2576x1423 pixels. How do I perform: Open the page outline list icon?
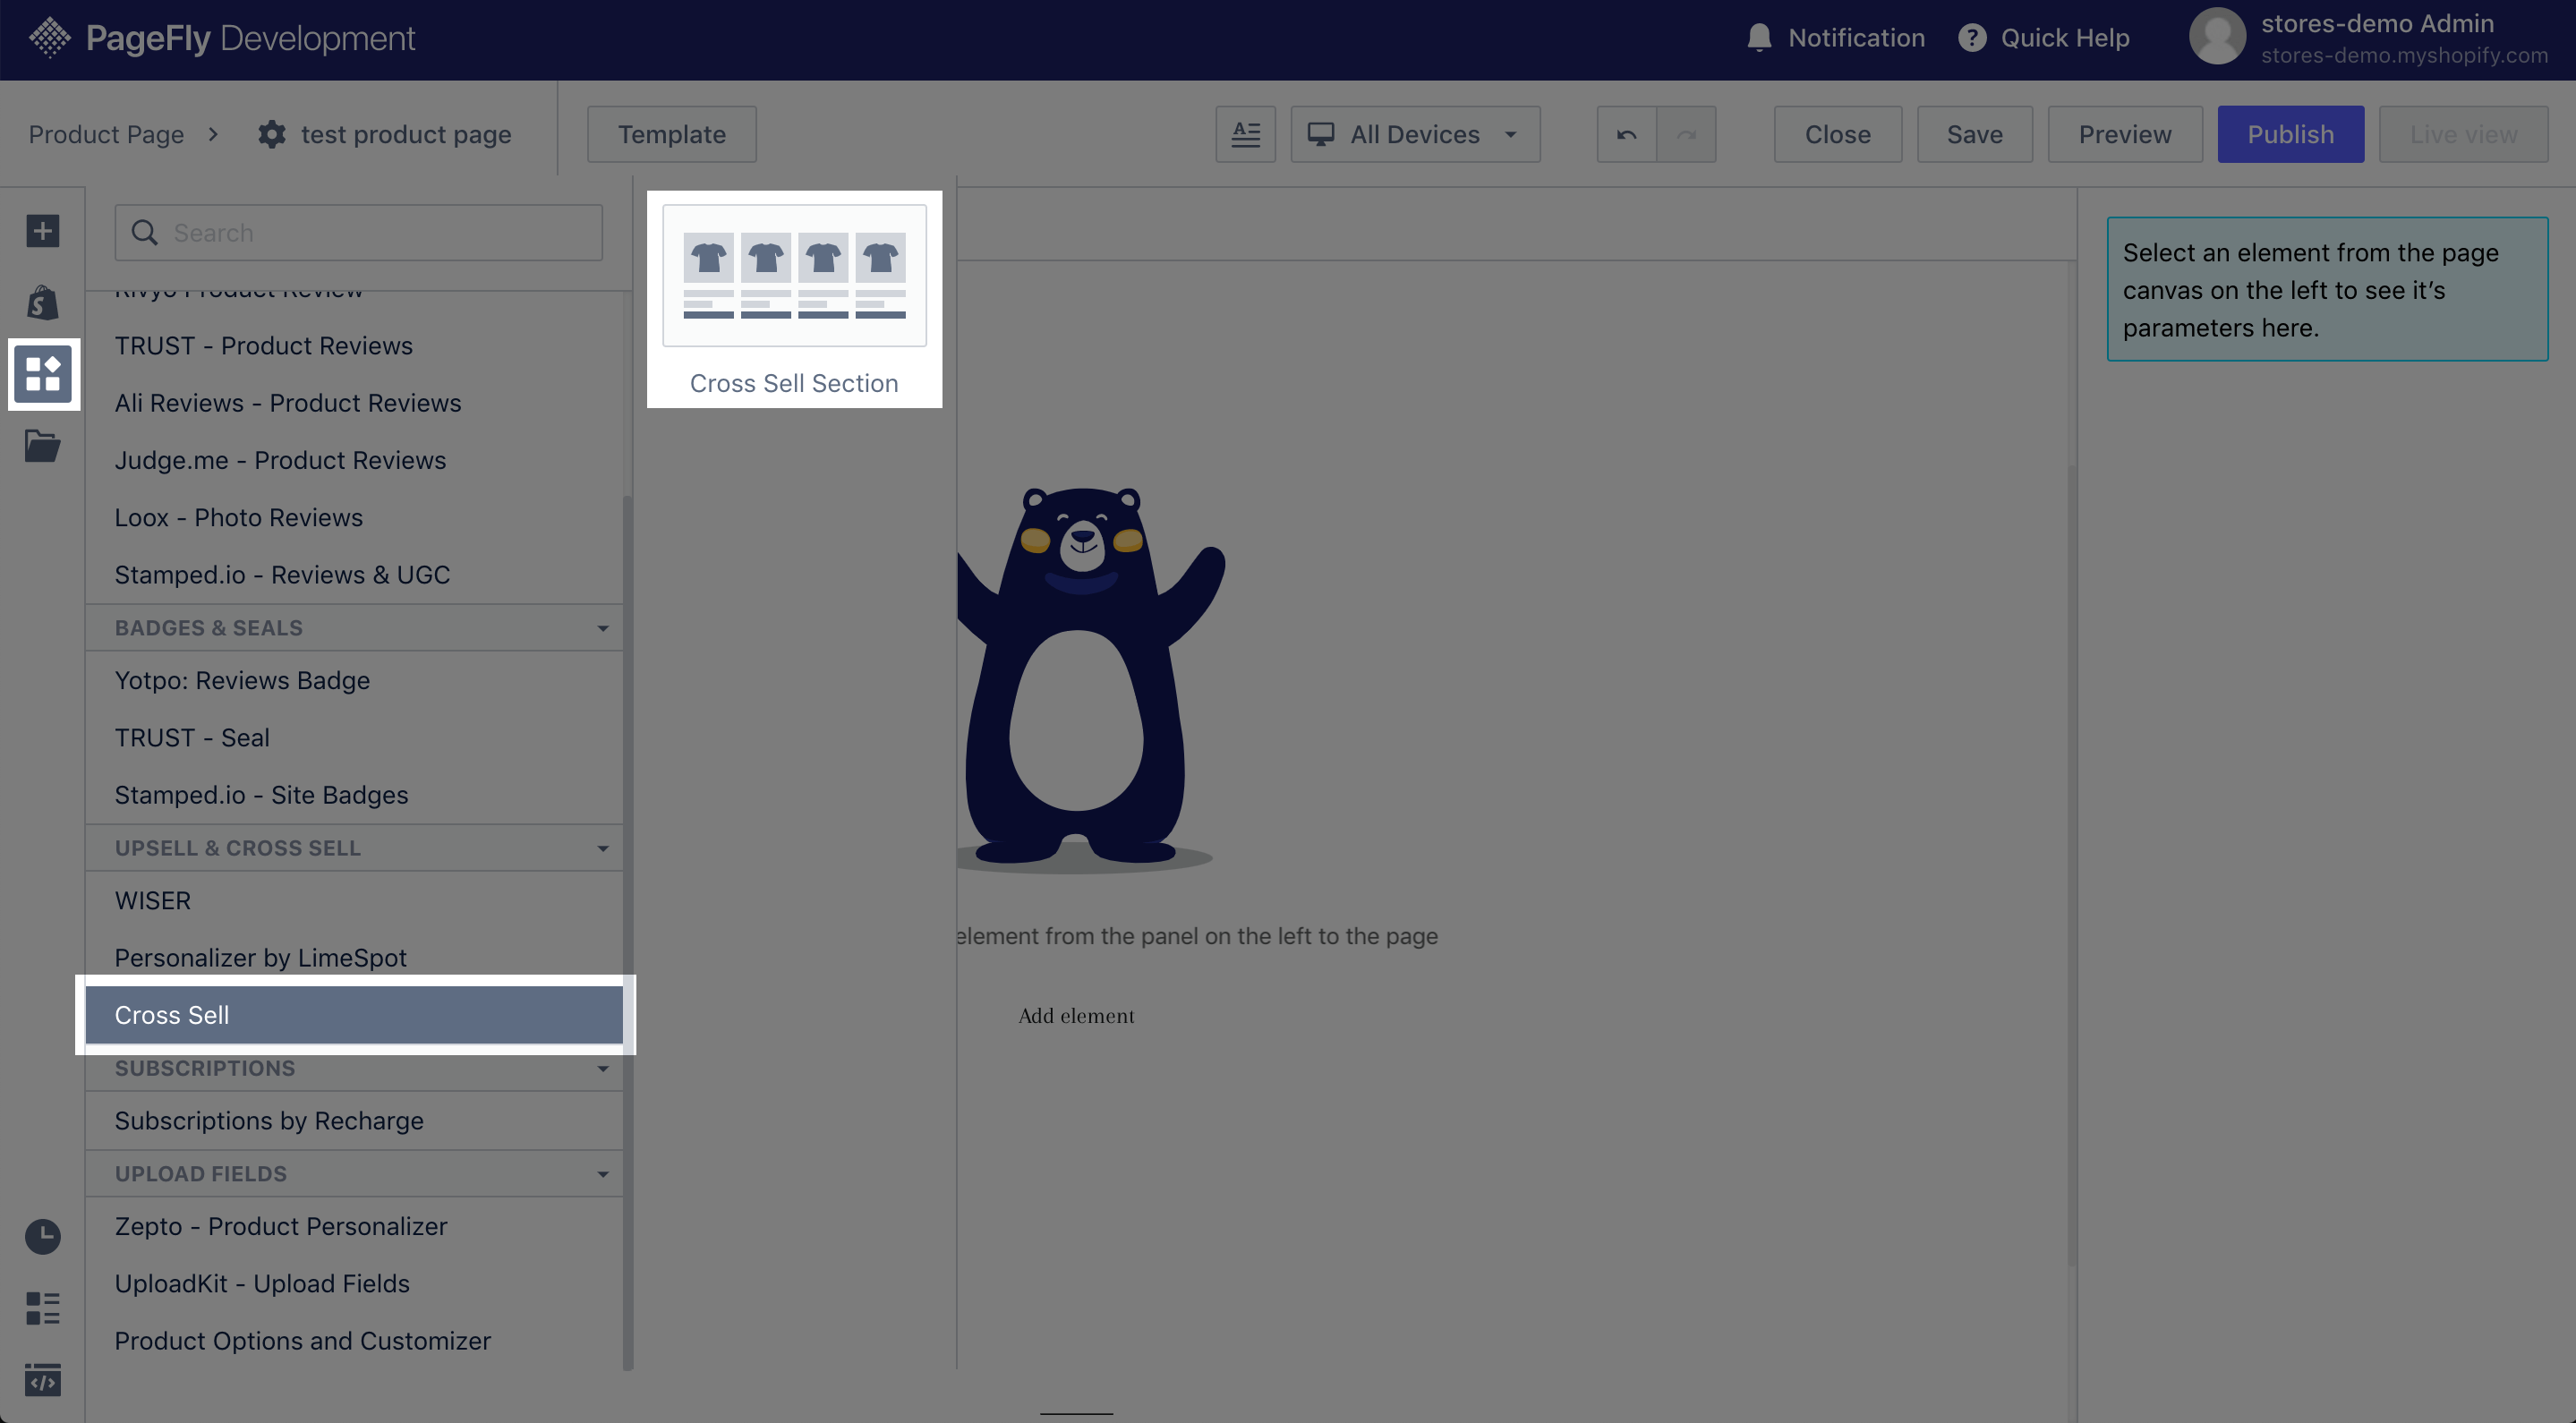(x=43, y=1308)
